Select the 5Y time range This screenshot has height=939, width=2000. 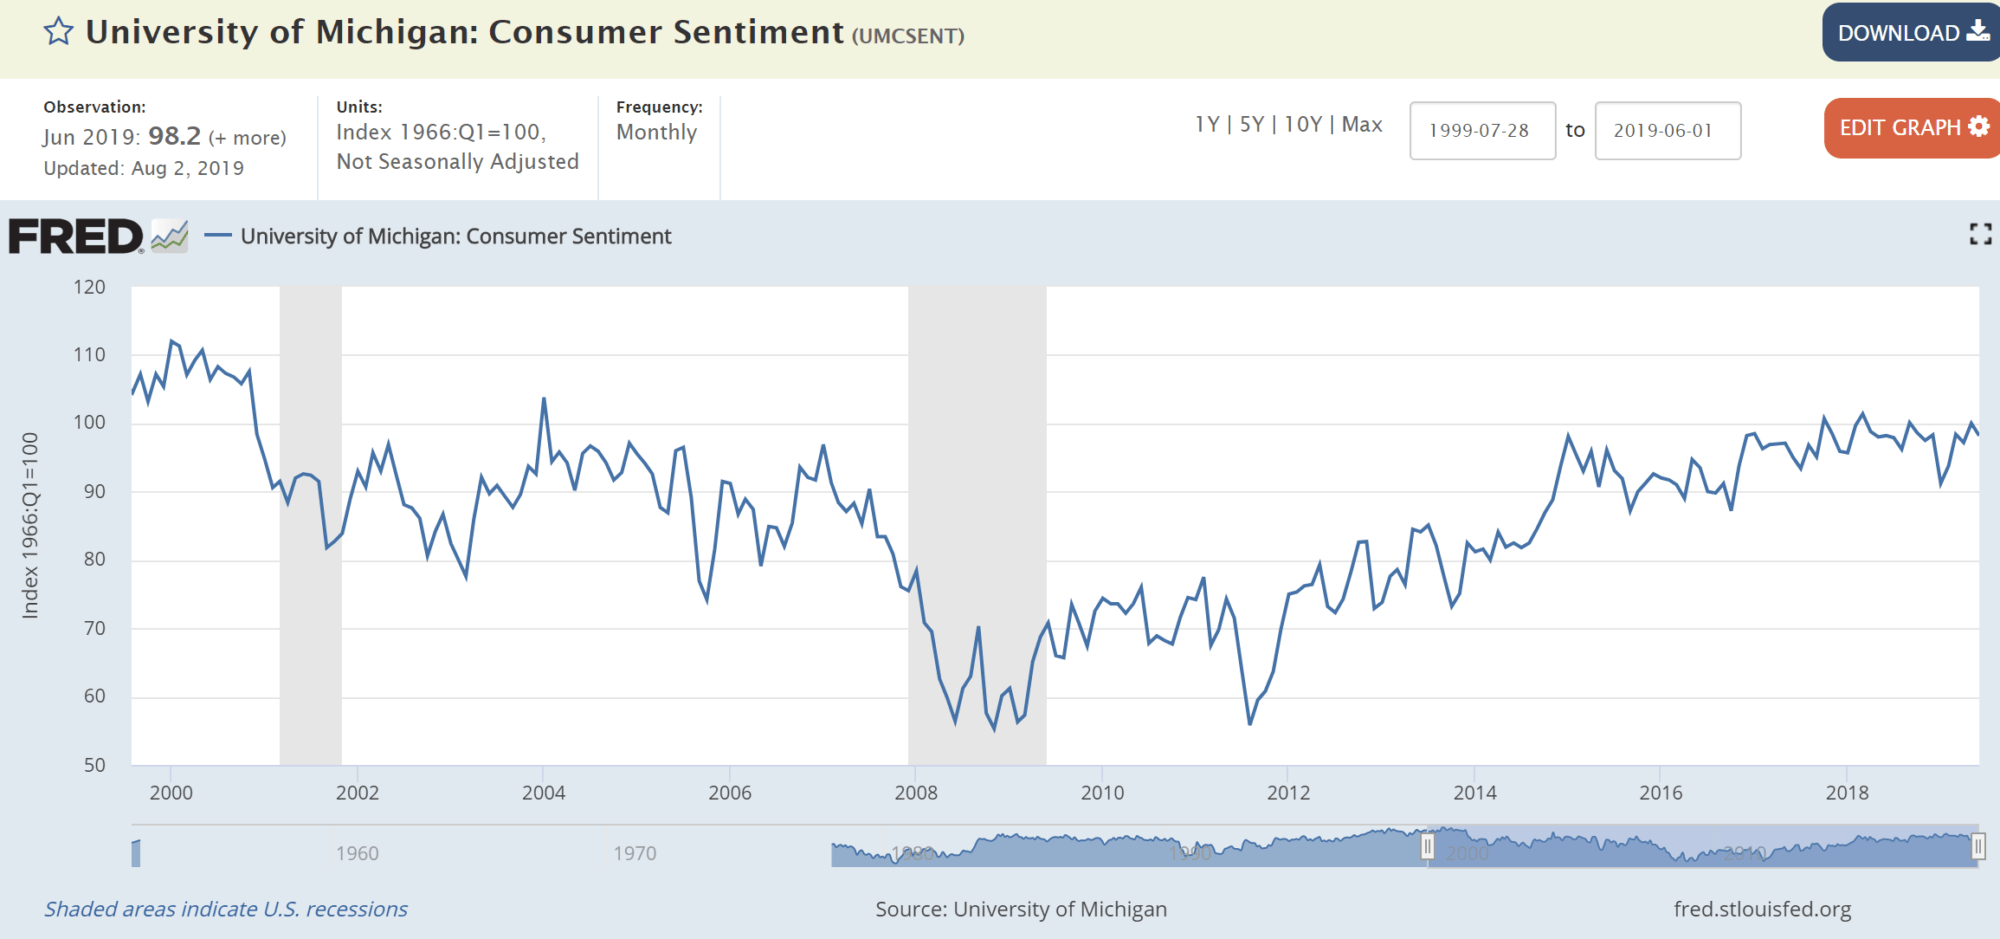(x=1251, y=125)
